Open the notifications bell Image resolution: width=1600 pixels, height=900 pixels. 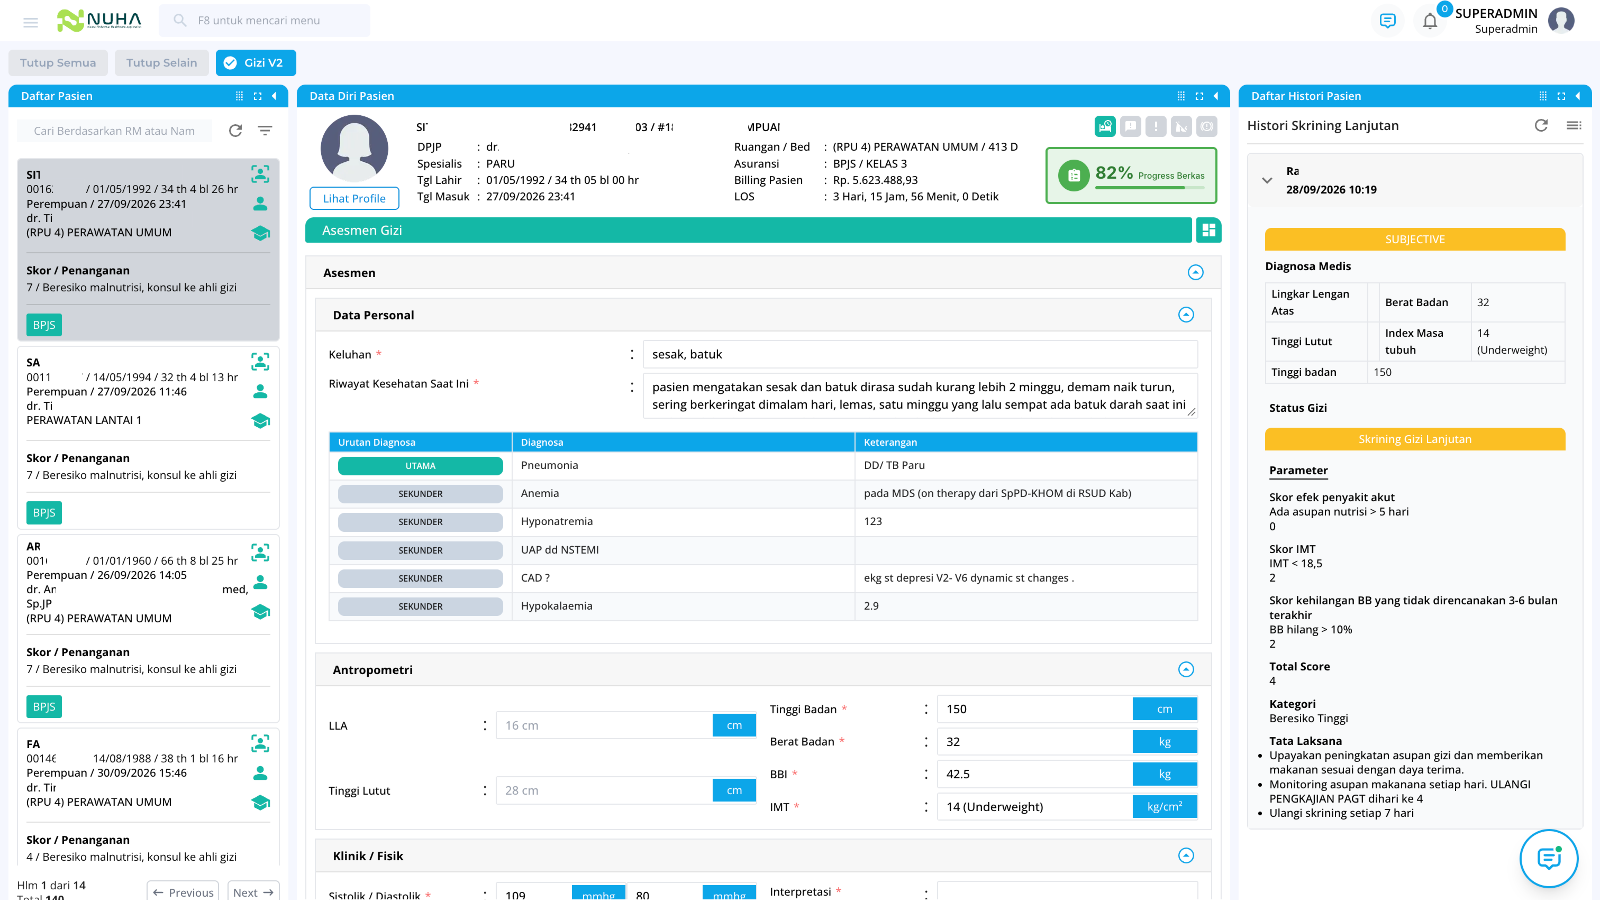coord(1430,21)
